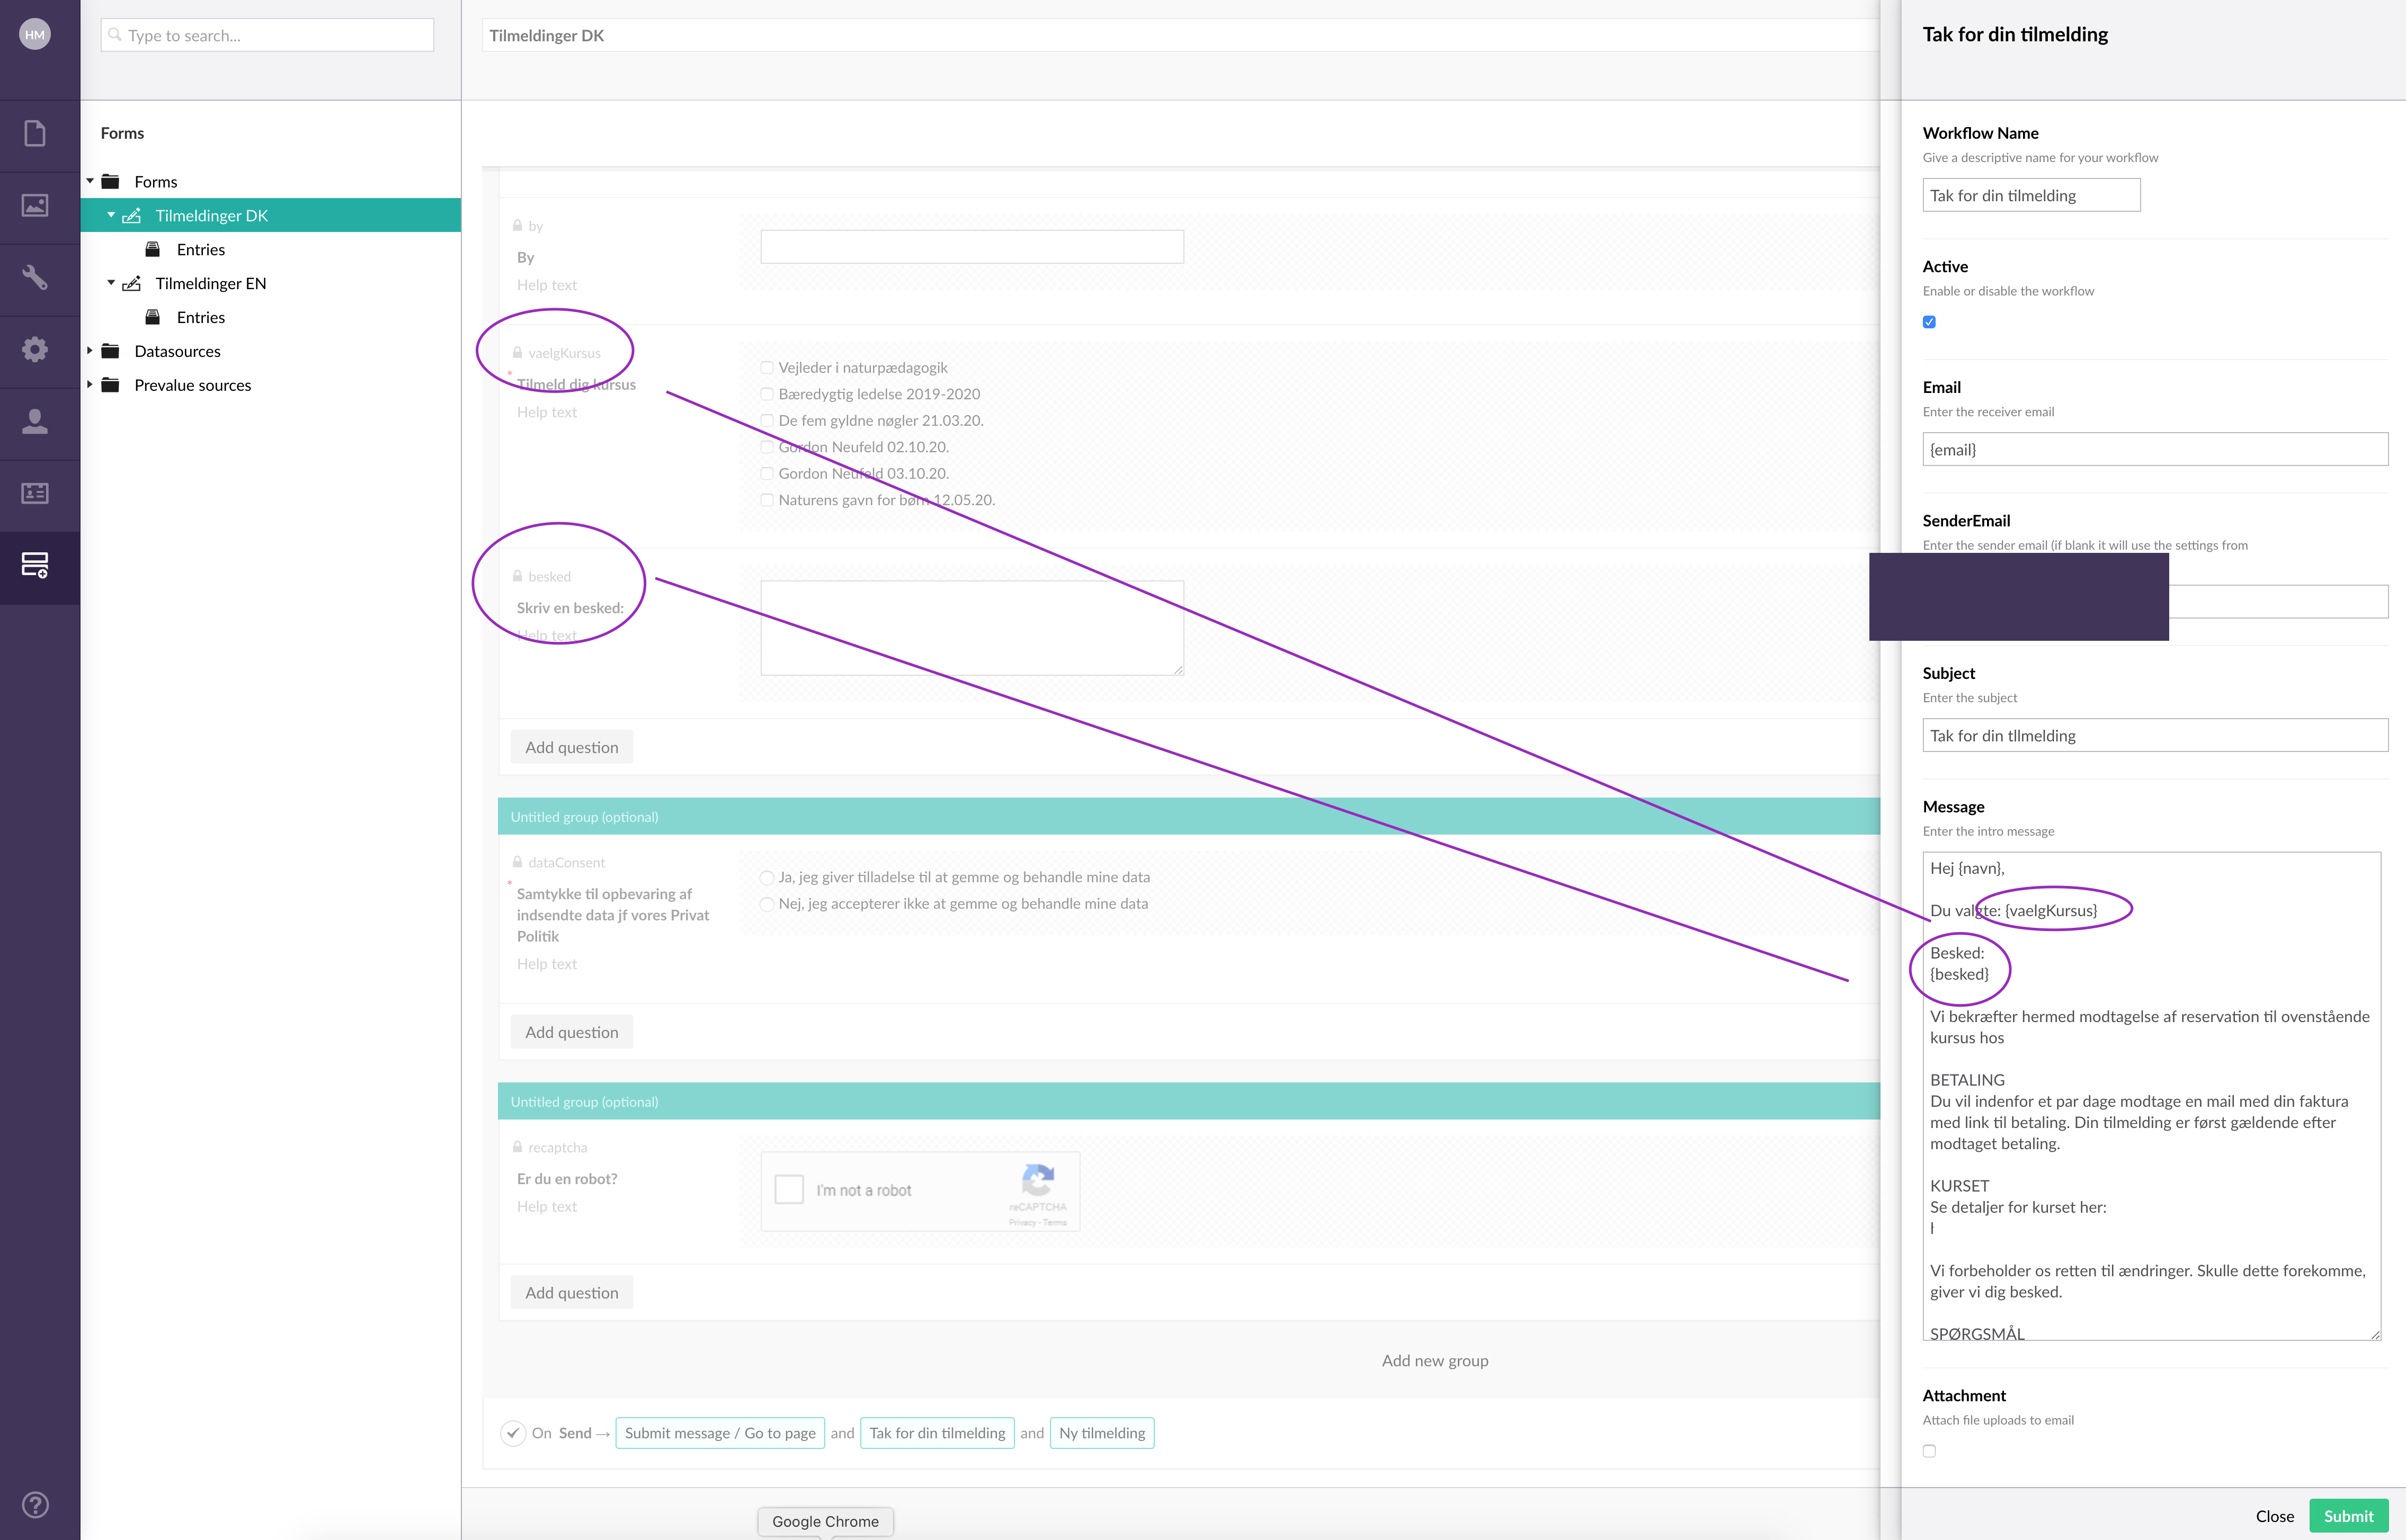Open Ny tilmelding workflow
Screen dimensions: 2406x1540
(x=1102, y=1433)
